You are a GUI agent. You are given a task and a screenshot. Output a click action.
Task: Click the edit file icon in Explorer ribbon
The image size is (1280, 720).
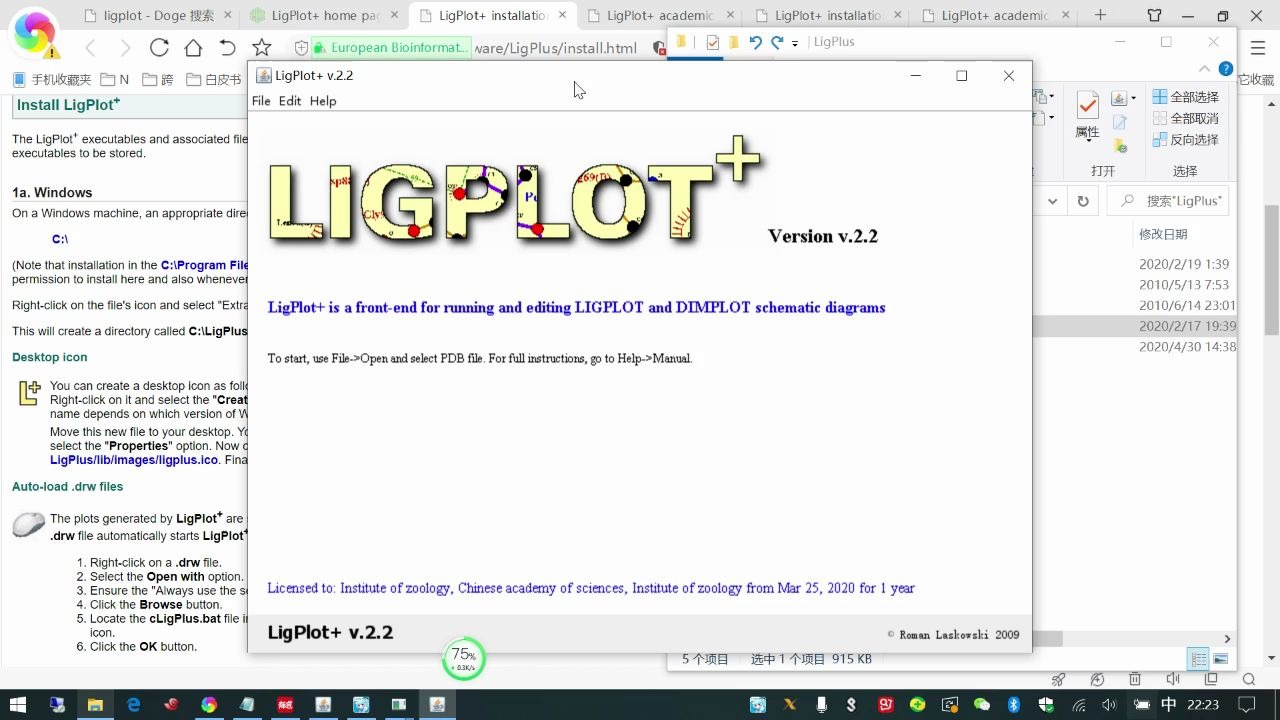click(1120, 122)
